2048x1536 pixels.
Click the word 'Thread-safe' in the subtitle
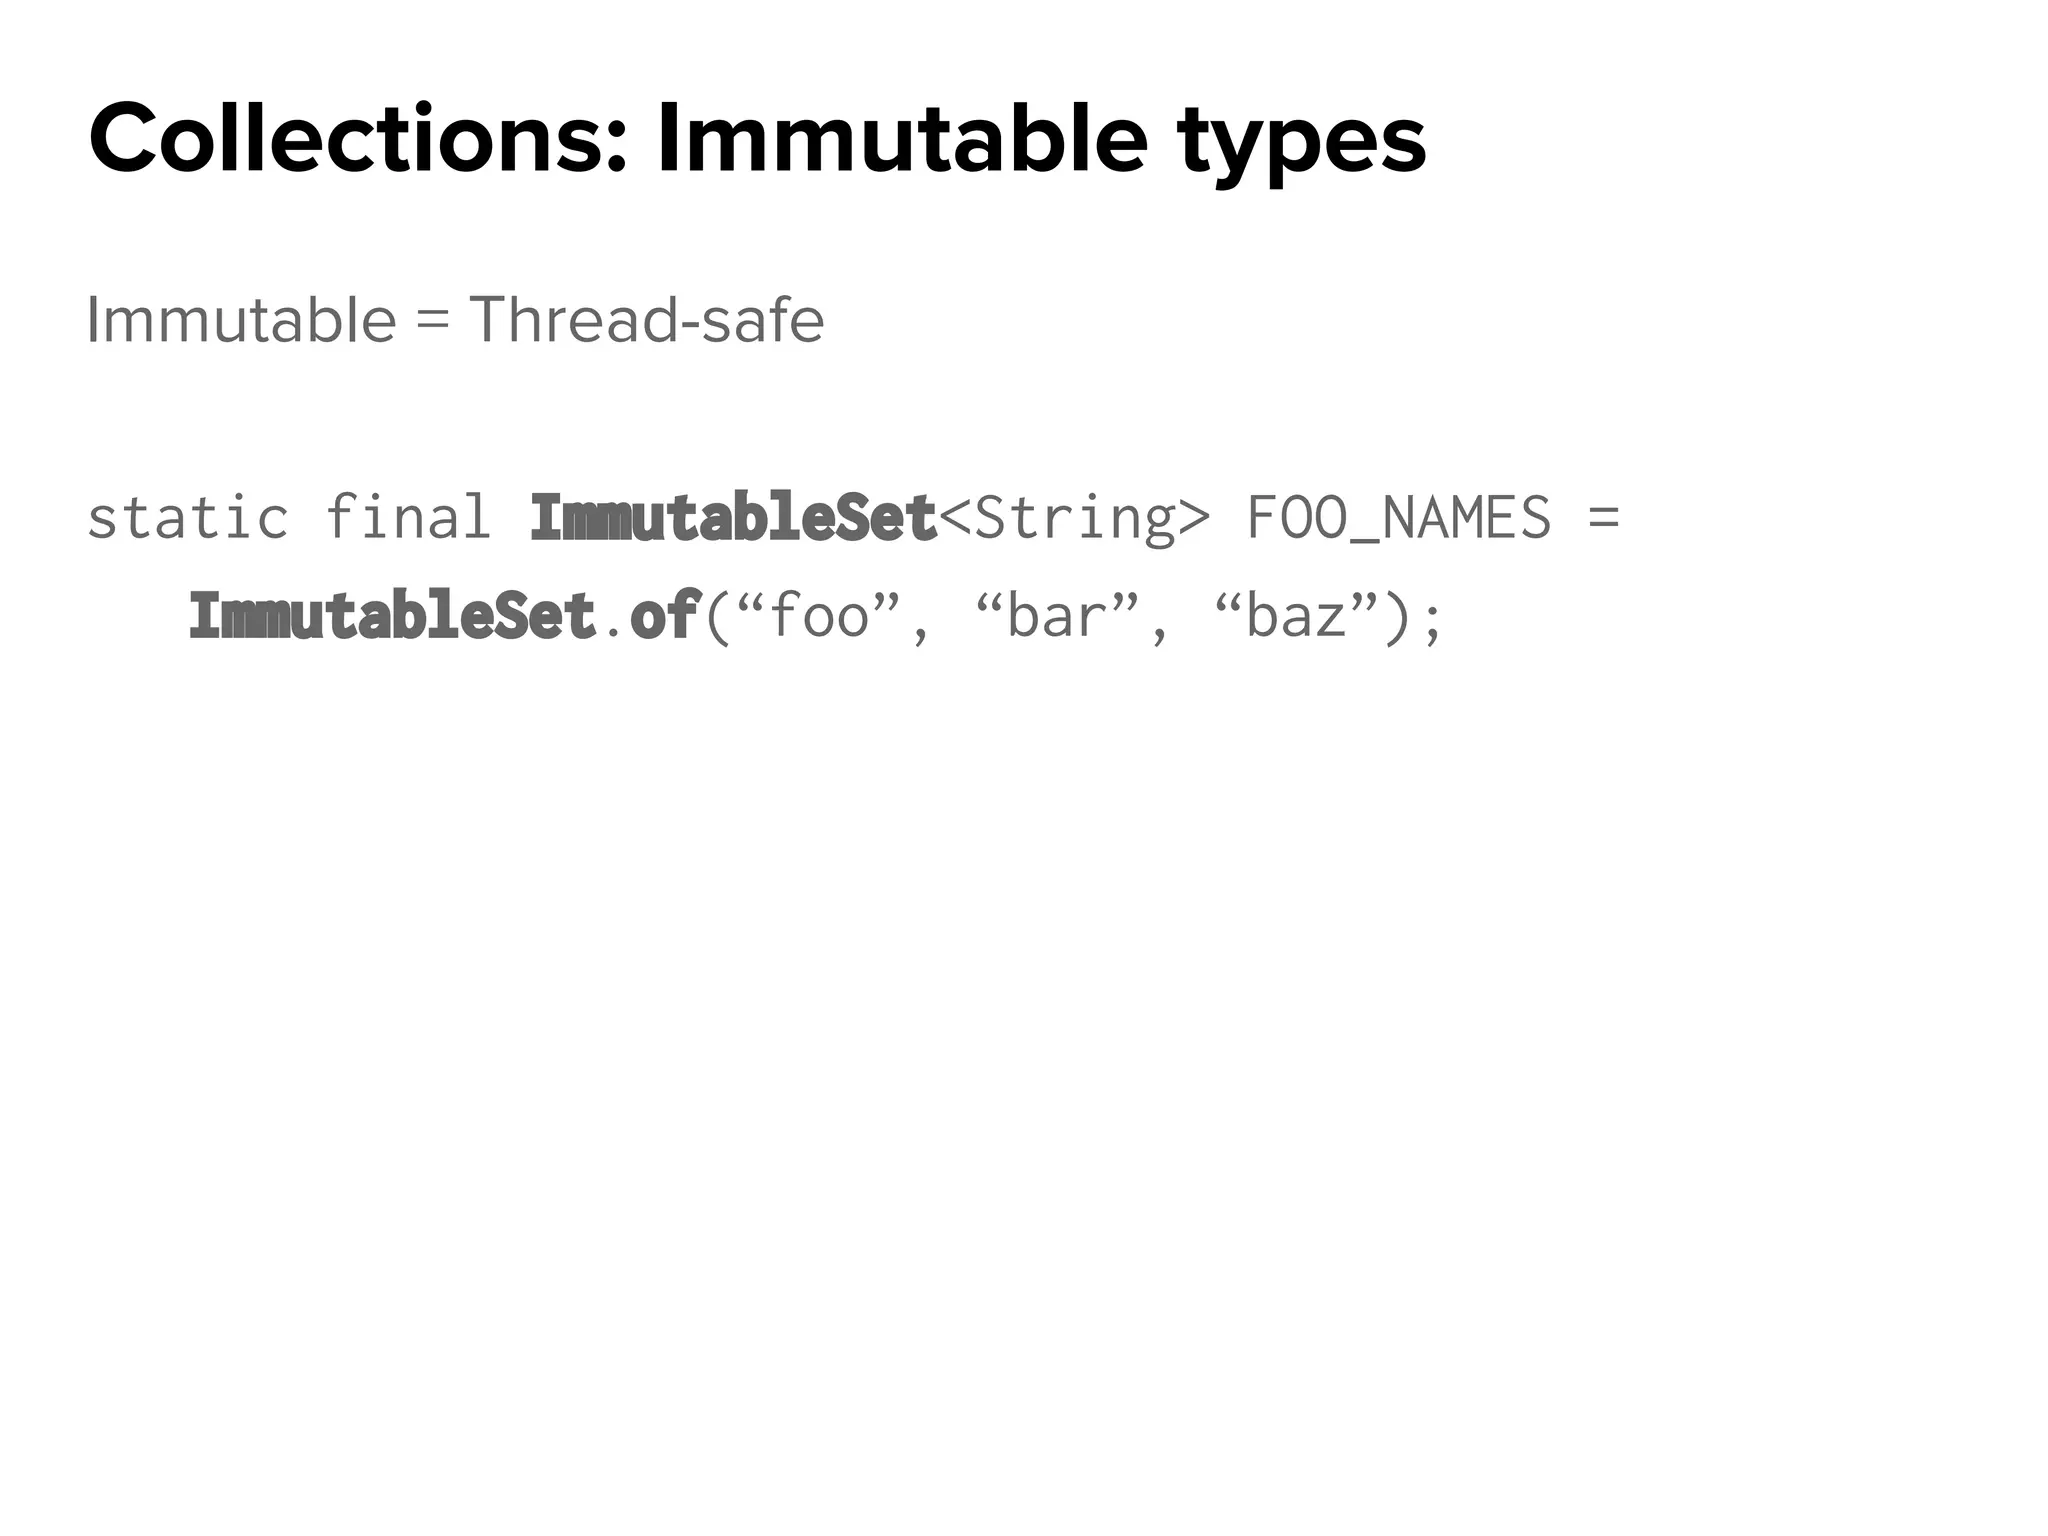click(x=646, y=320)
